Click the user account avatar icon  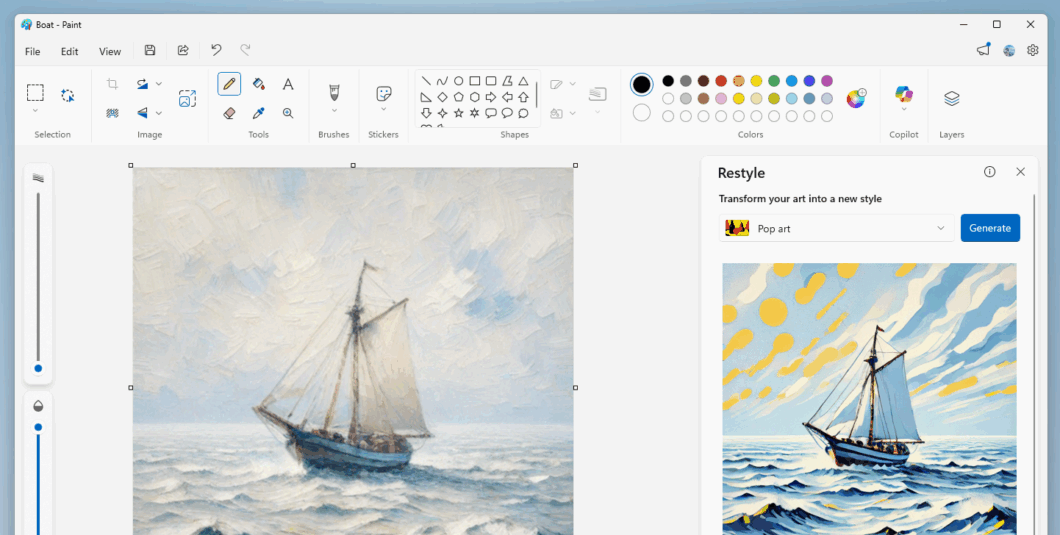tap(1009, 51)
